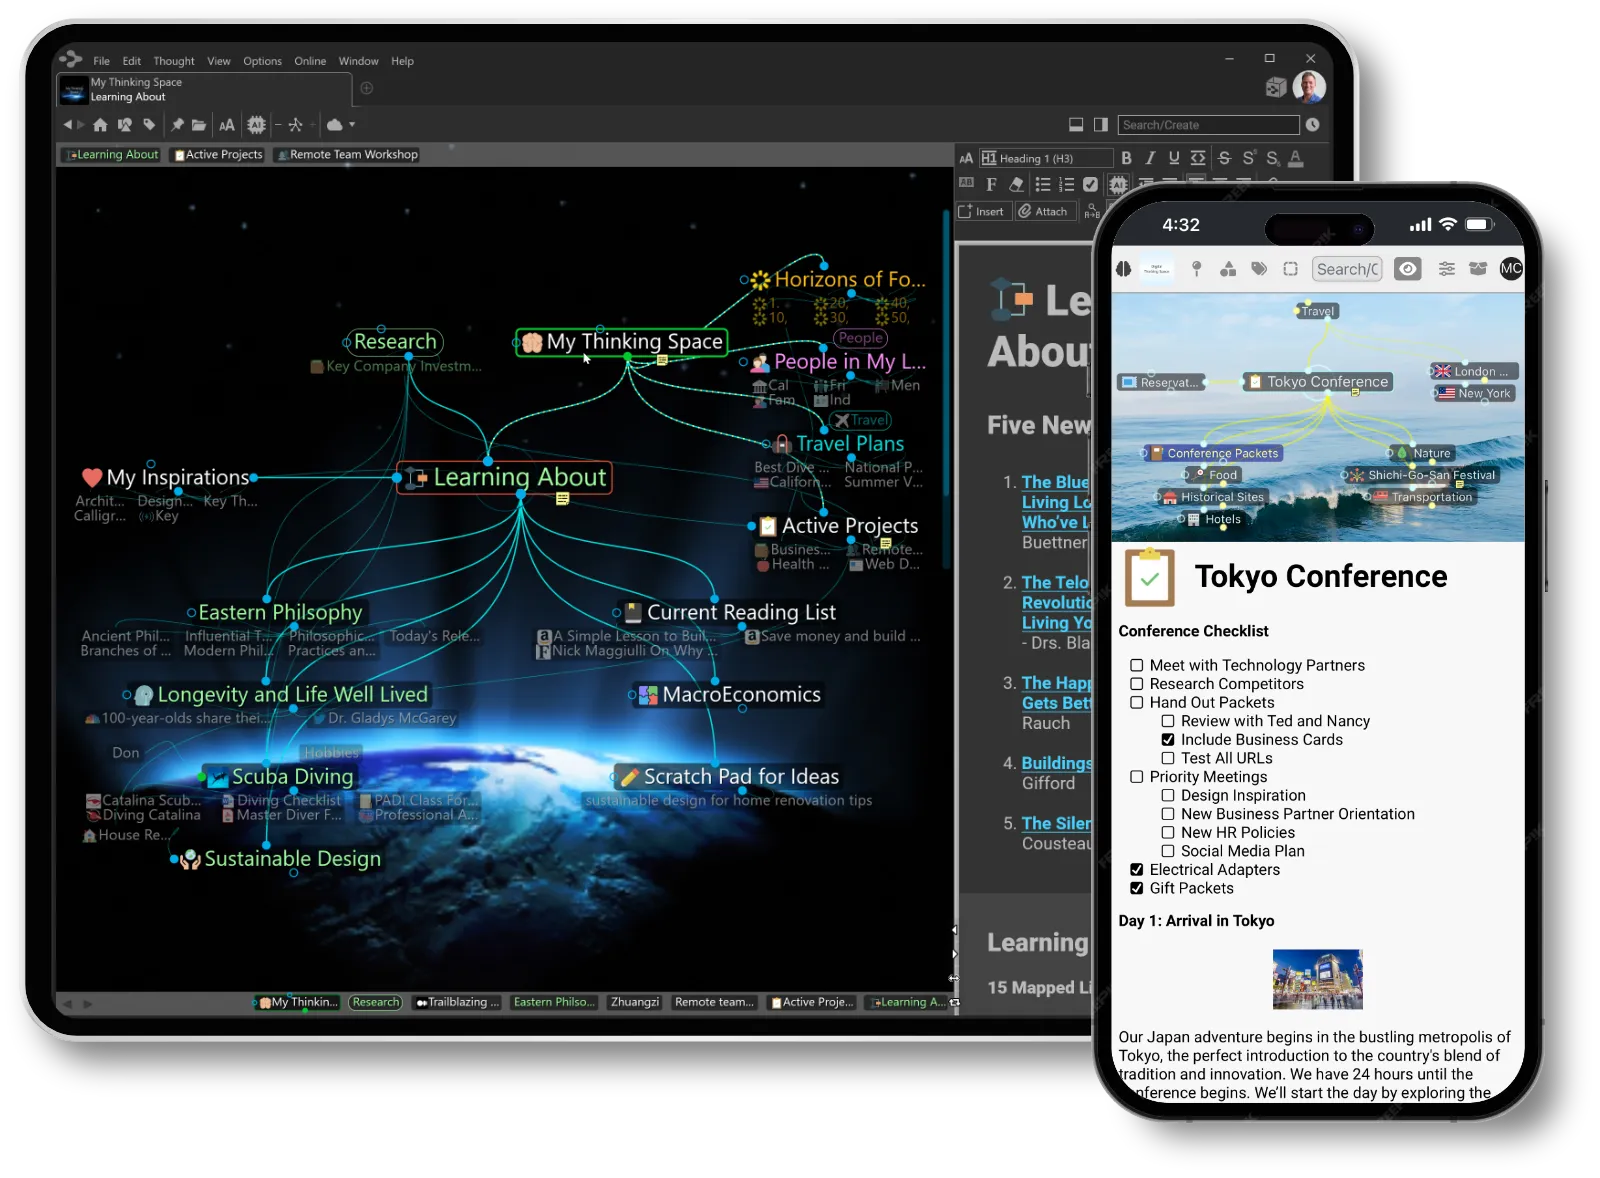Image resolution: width=1600 pixels, height=1178 pixels.
Task: Click the Search/Create input field
Action: 1207,125
